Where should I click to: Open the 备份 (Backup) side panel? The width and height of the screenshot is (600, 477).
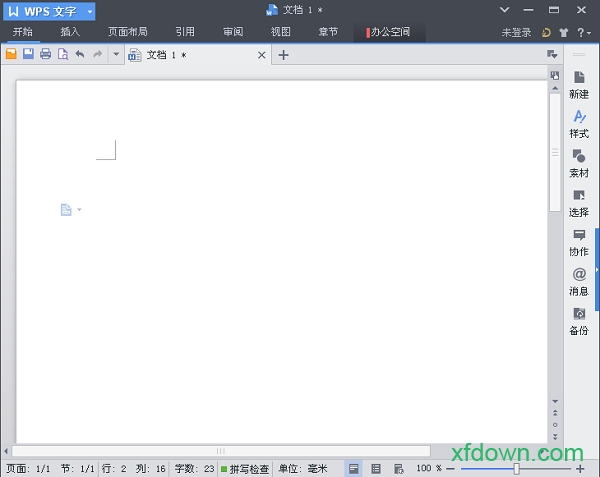(x=579, y=321)
